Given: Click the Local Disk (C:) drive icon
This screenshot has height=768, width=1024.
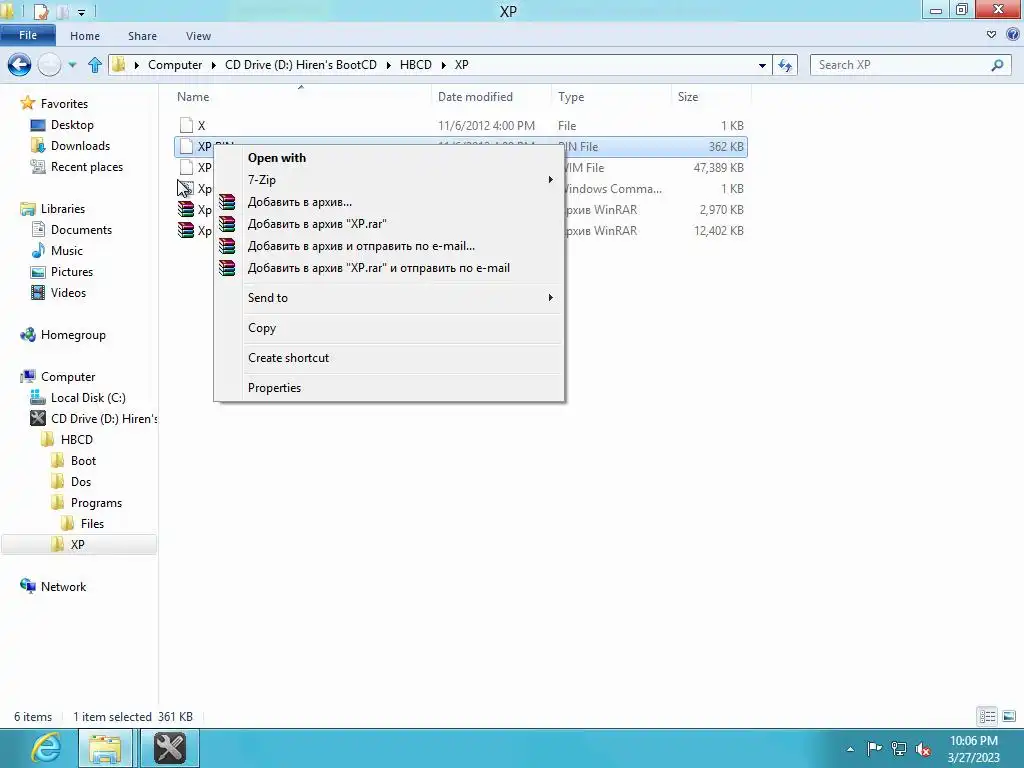Looking at the screenshot, I should 38,398.
